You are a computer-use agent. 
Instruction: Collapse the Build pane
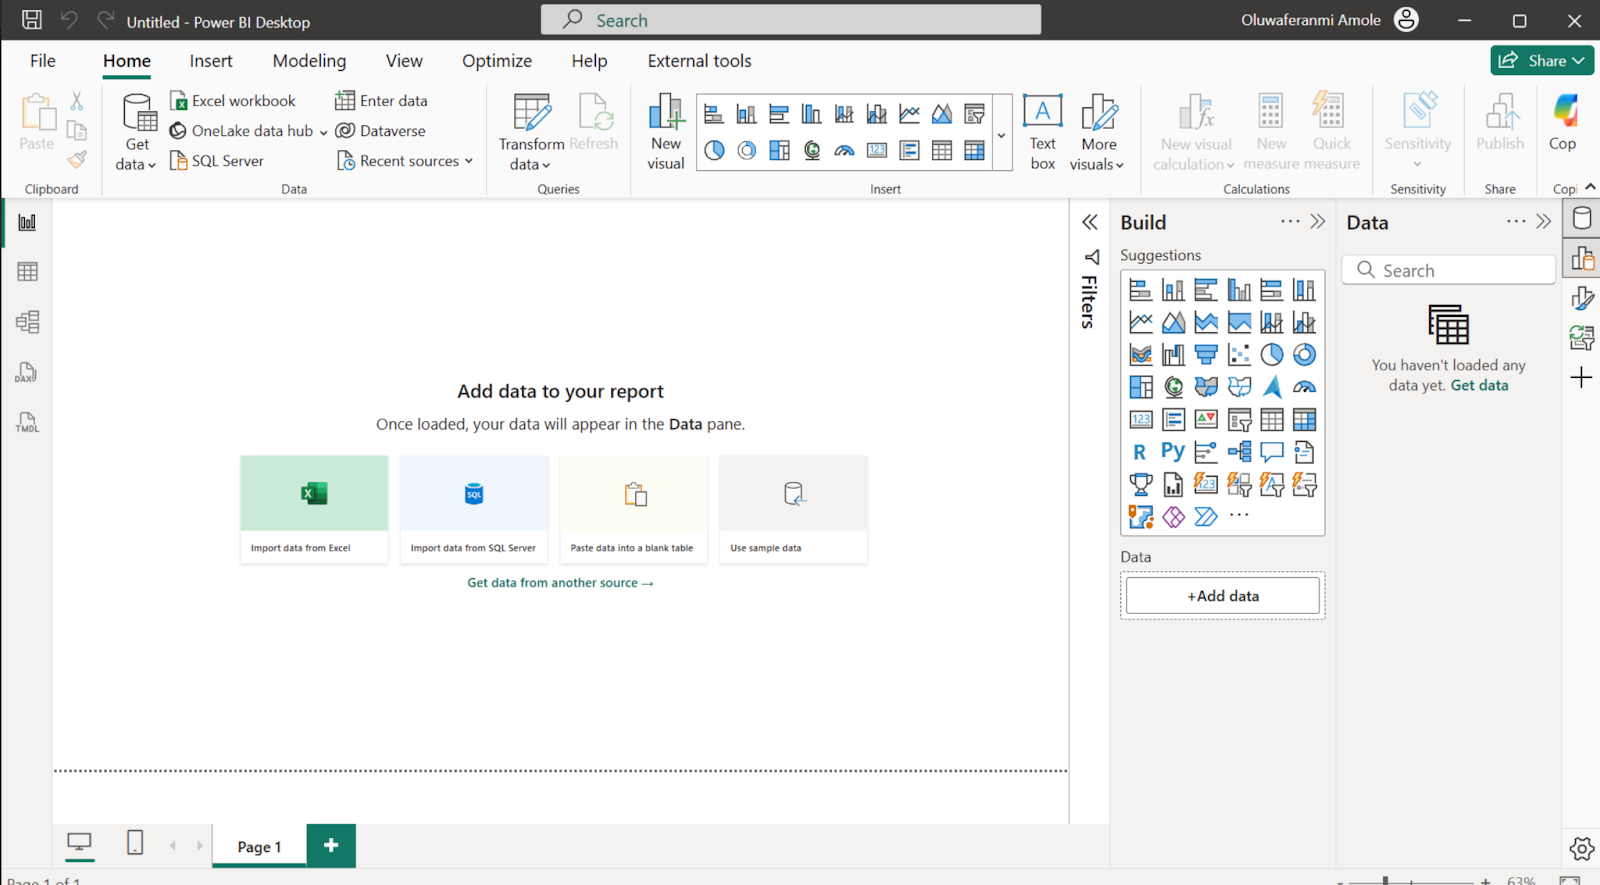[x=1318, y=222]
